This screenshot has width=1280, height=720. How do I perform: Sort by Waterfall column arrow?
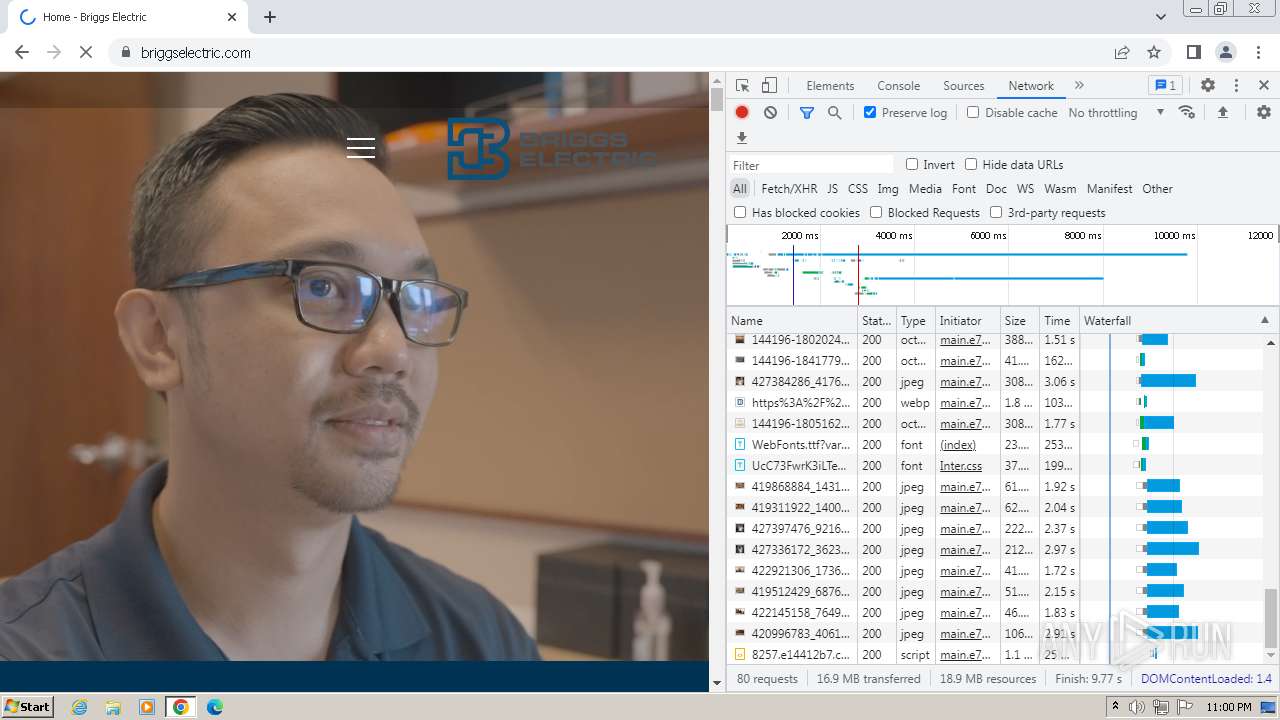pyautogui.click(x=1265, y=321)
